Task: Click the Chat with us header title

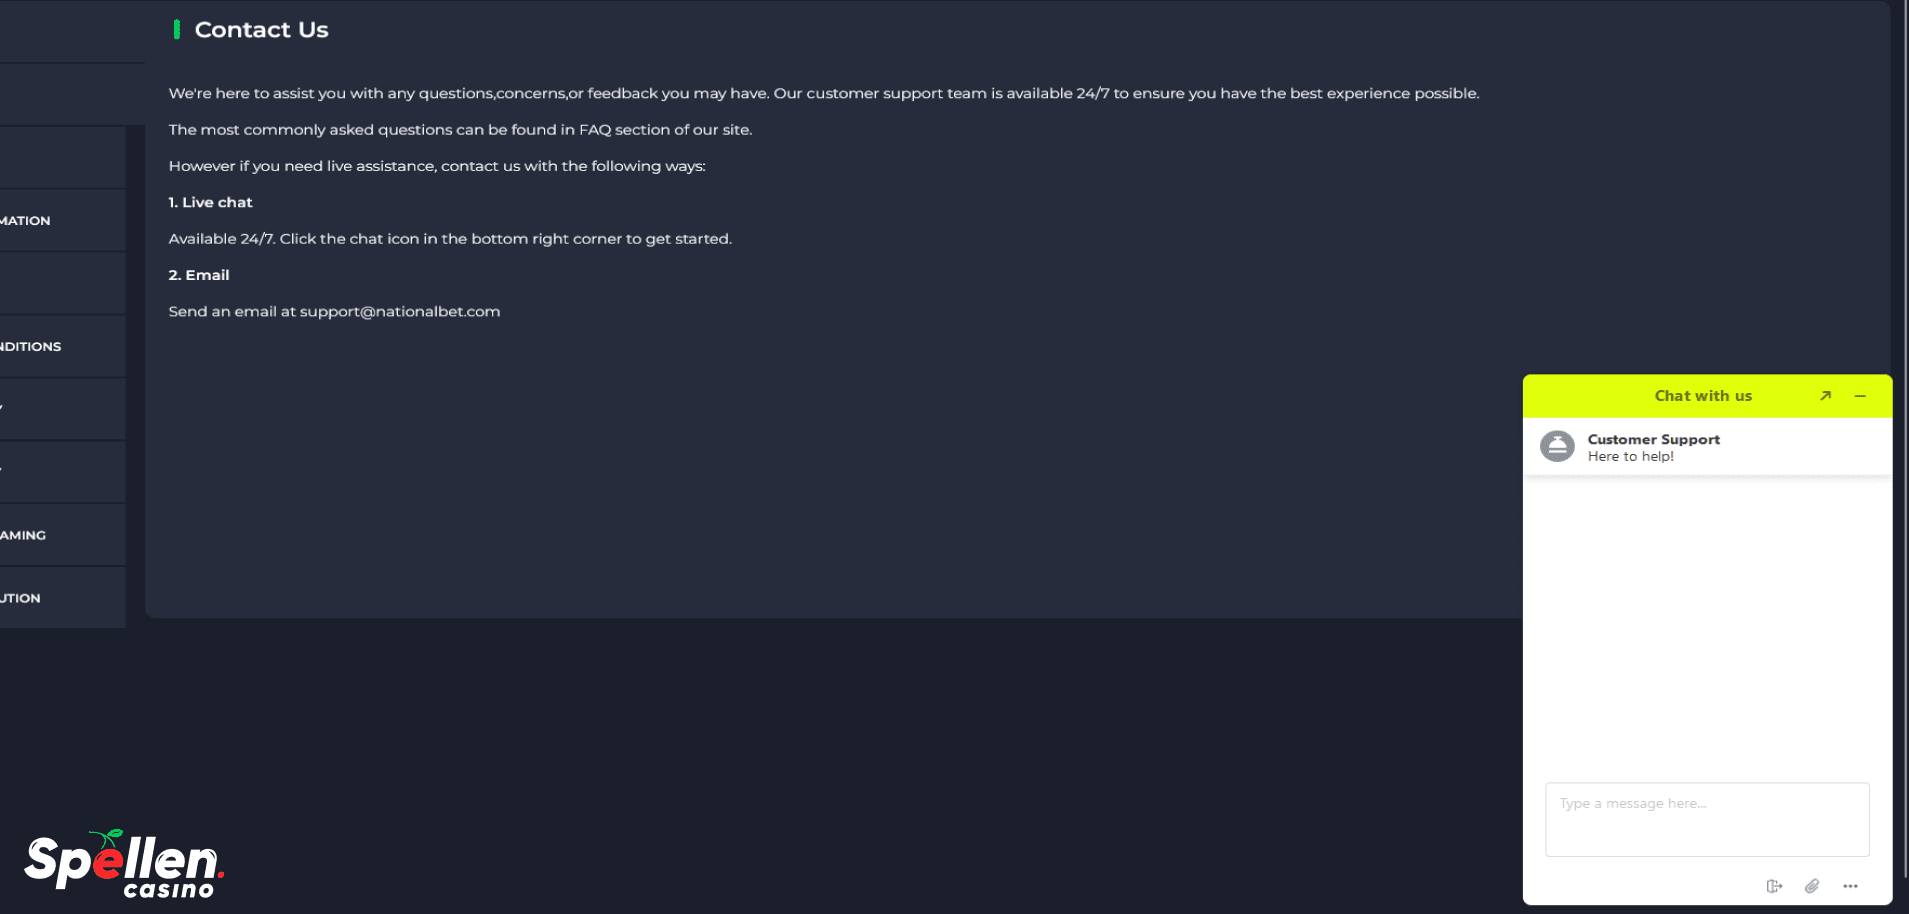Action: (x=1703, y=396)
